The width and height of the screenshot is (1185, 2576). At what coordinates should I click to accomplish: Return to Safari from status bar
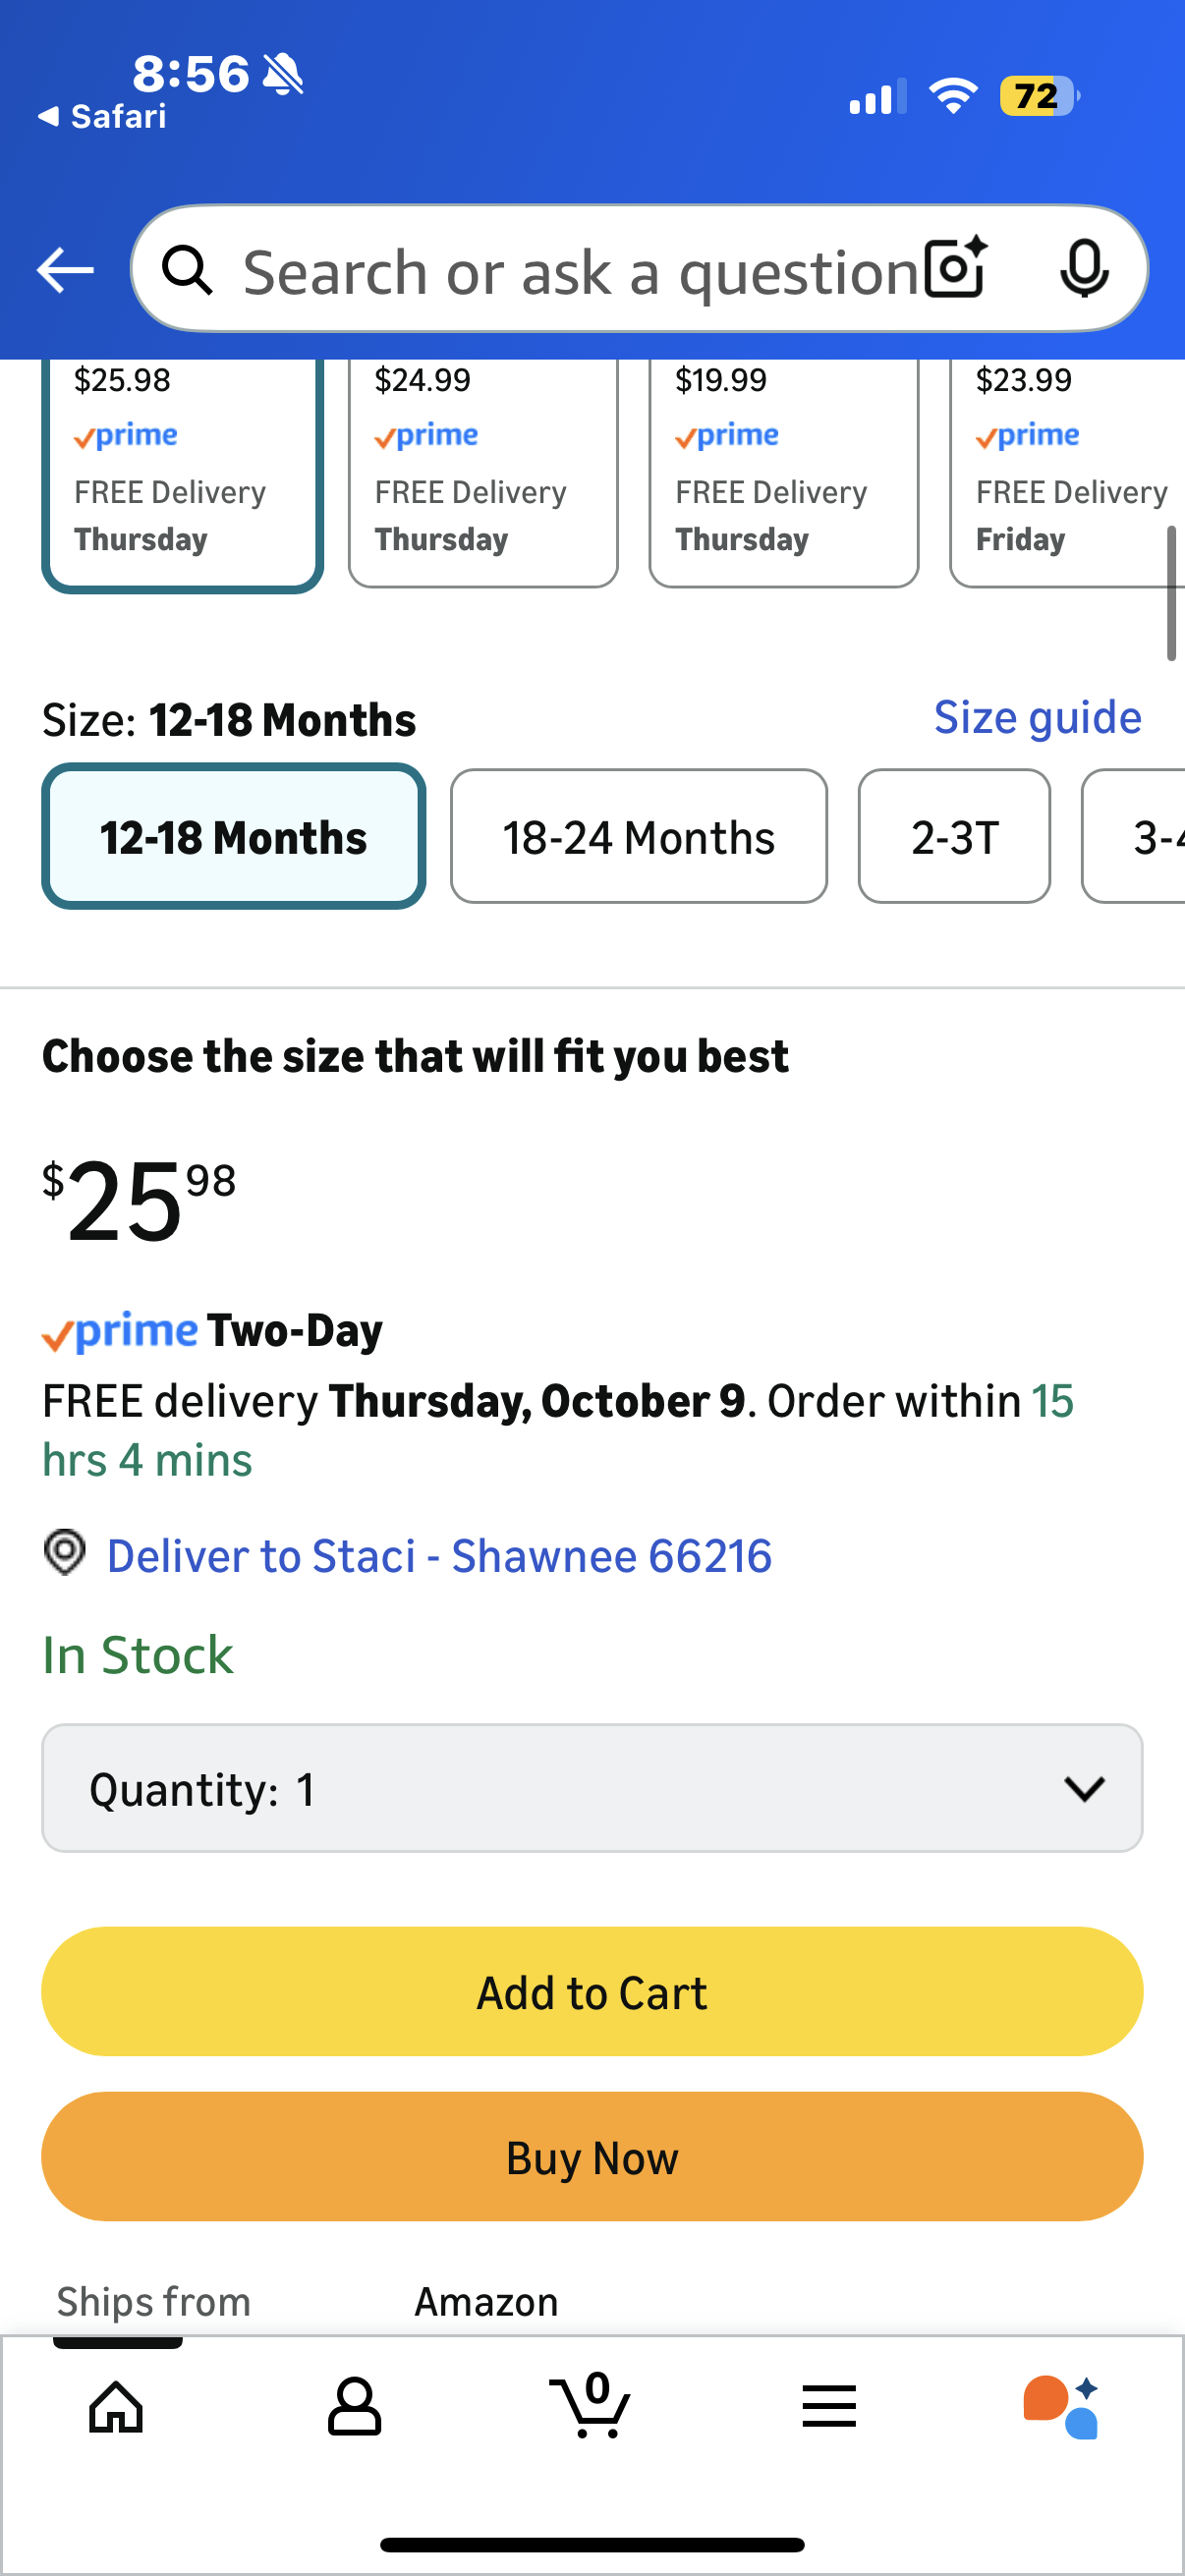[102, 117]
